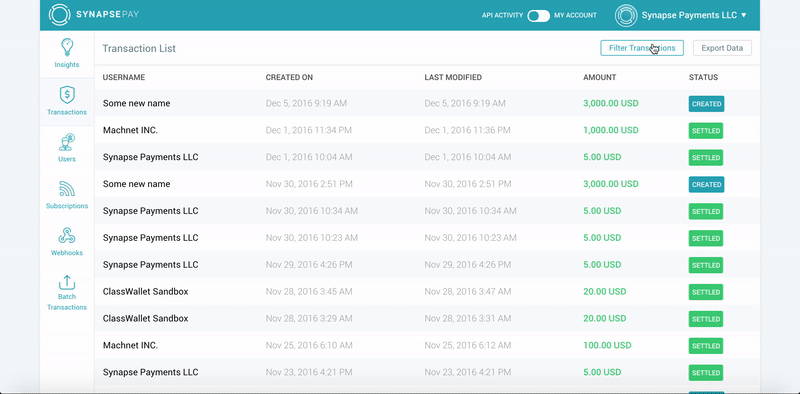
Task: Select the Username column header
Action: (124, 78)
